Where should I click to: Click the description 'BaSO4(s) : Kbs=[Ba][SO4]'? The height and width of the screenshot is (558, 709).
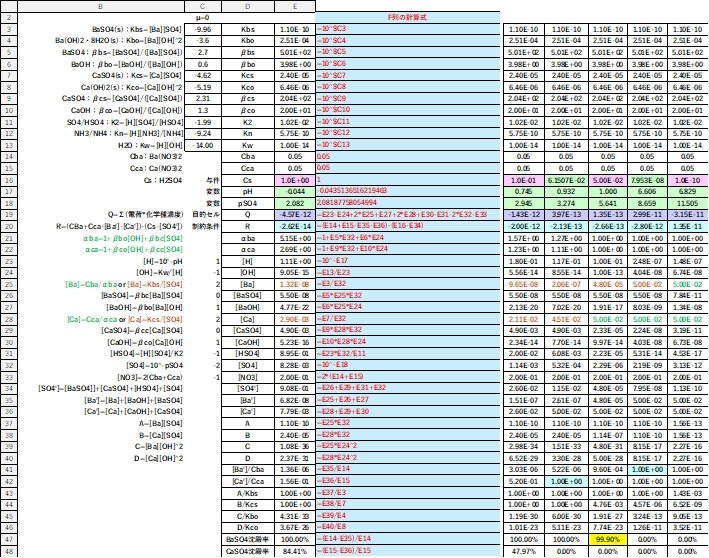(x=137, y=29)
